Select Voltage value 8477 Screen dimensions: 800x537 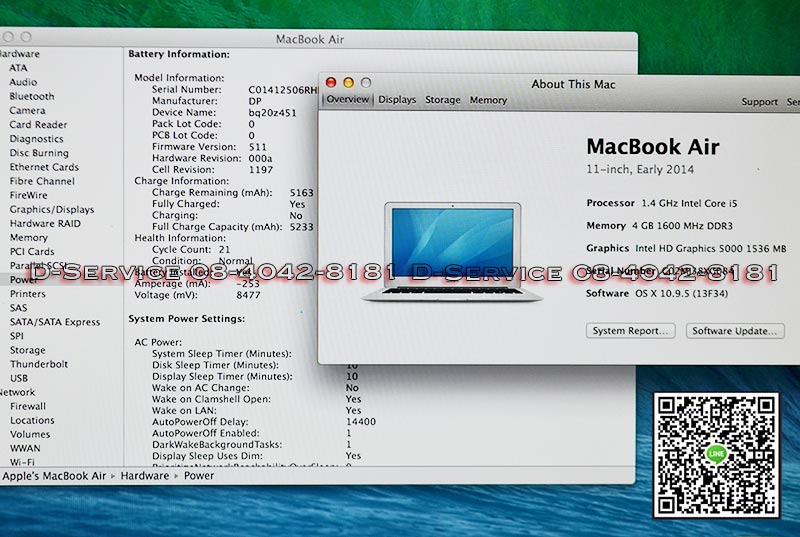[x=248, y=295]
